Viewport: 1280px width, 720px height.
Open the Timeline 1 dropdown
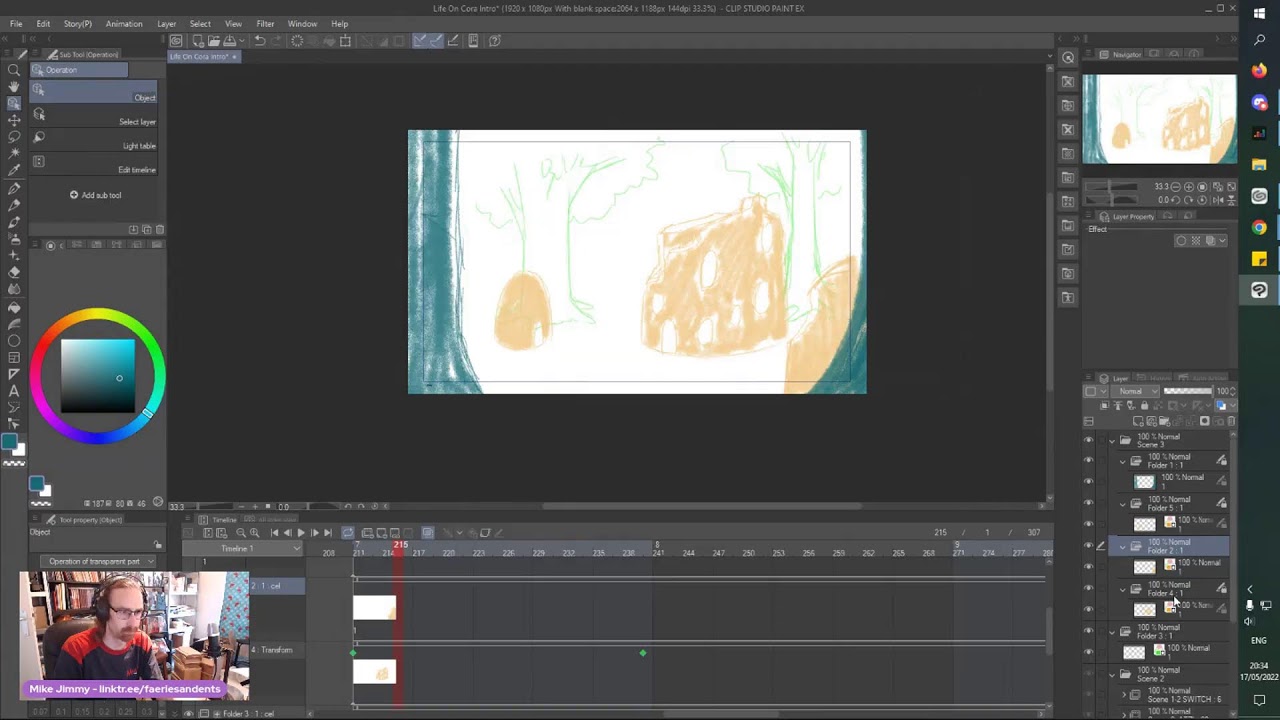296,549
